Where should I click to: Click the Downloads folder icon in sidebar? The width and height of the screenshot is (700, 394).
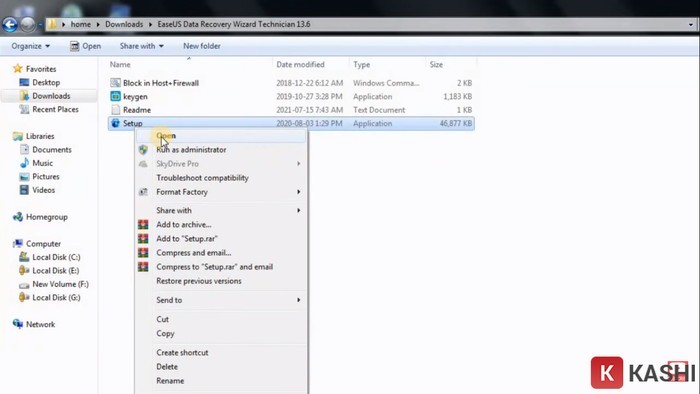click(x=24, y=96)
